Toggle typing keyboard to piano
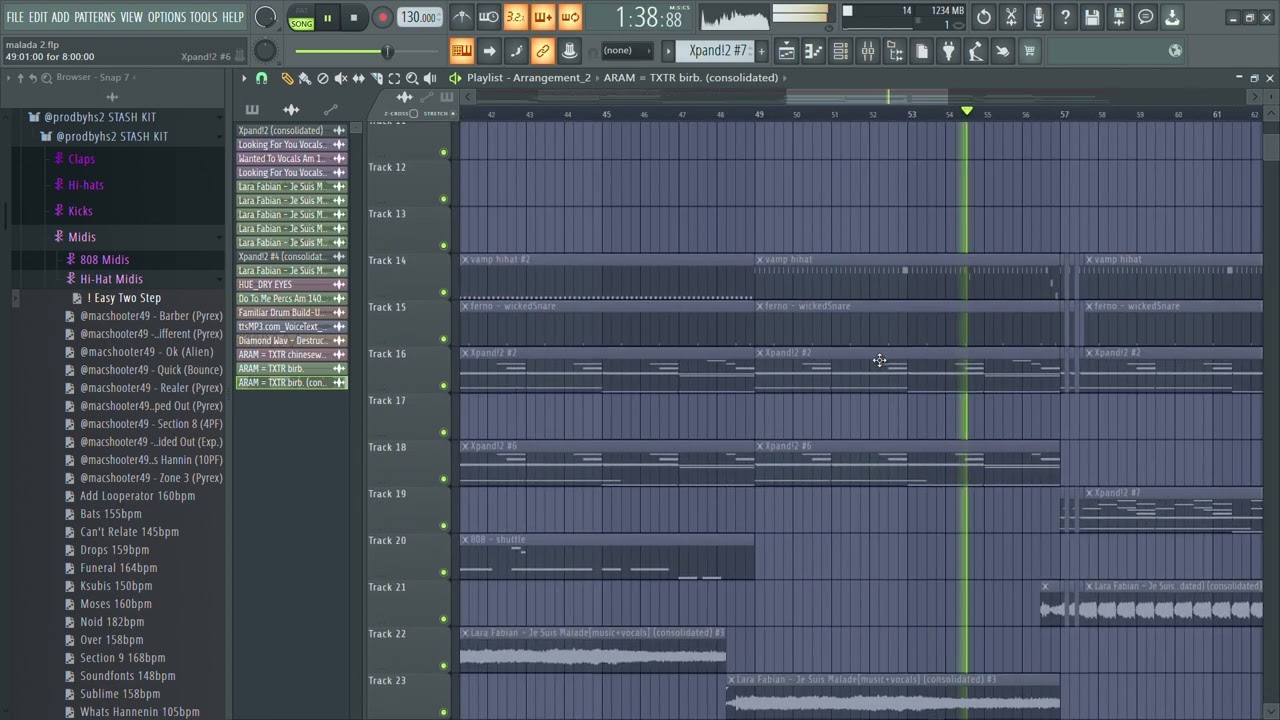This screenshot has width=1280, height=720. point(461,51)
